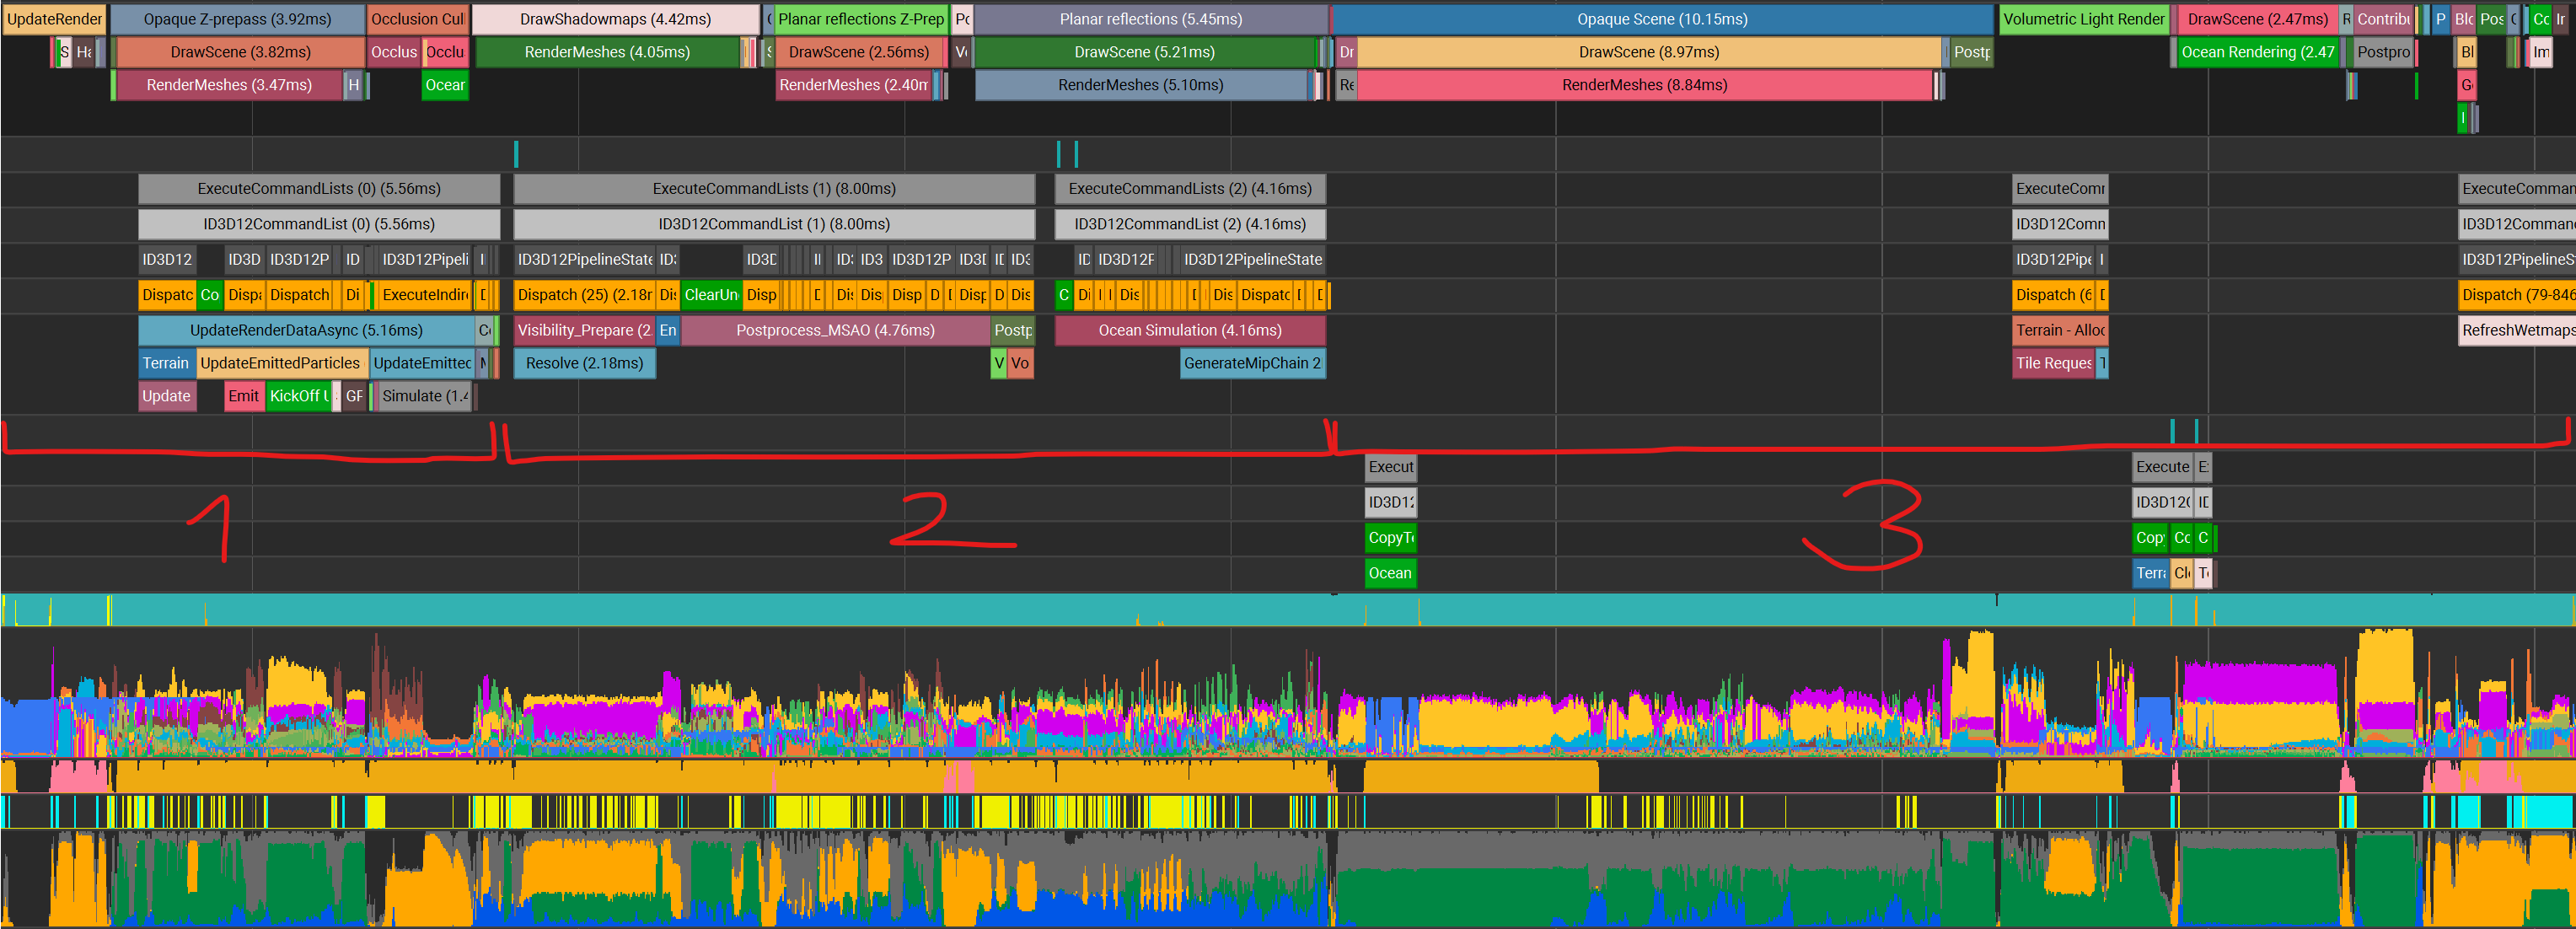
Task: Select the green Ocean block in lower queue
Action: point(1390,573)
